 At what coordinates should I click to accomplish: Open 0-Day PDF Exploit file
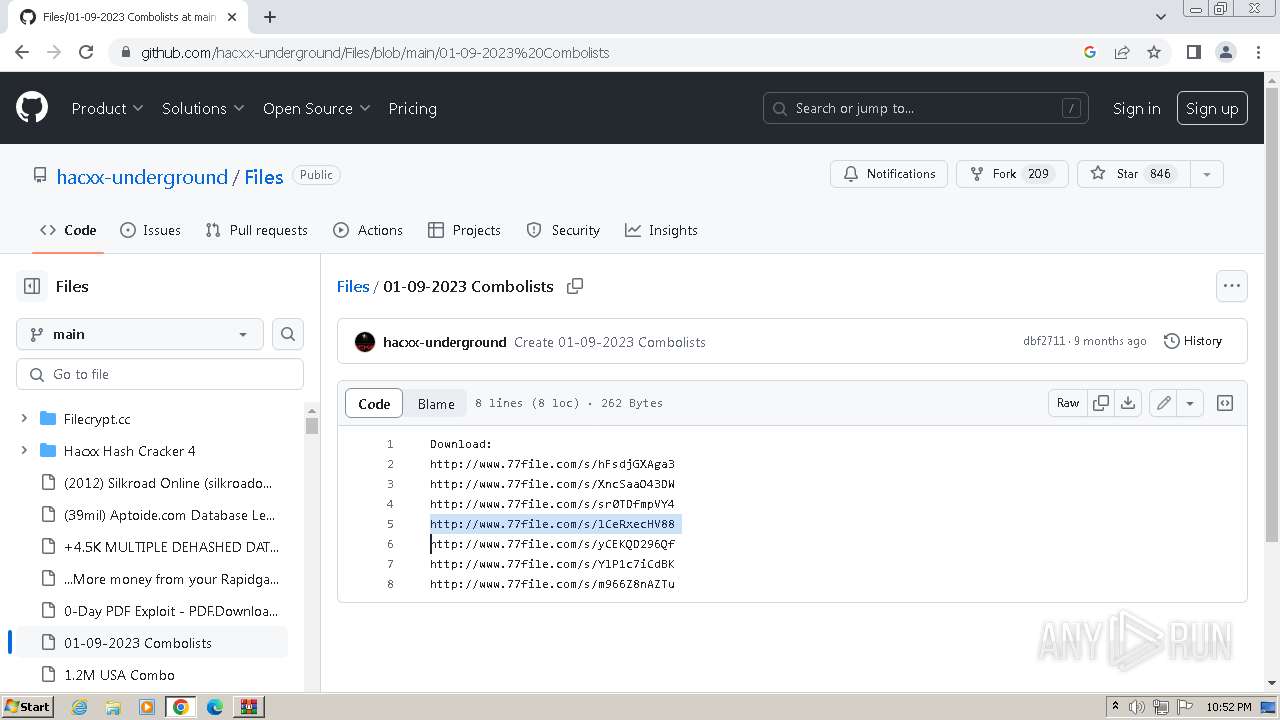coord(171,611)
